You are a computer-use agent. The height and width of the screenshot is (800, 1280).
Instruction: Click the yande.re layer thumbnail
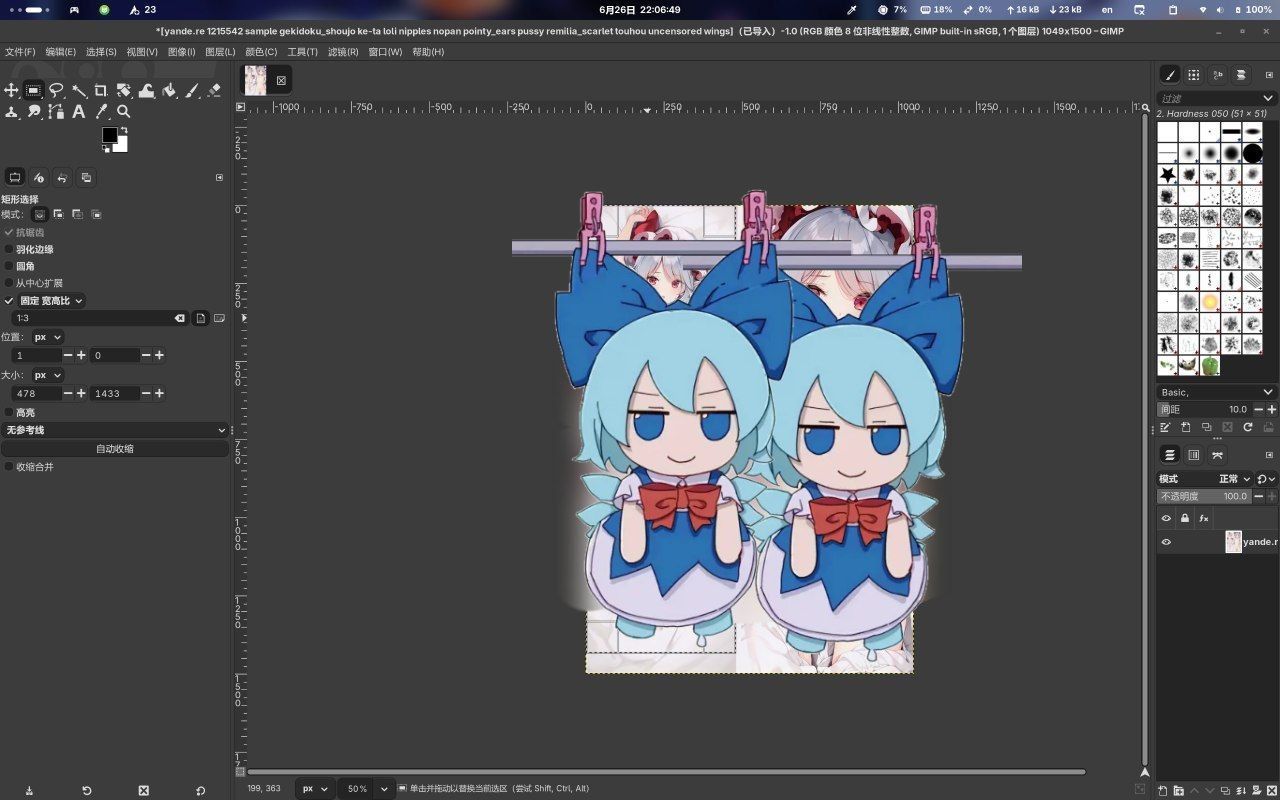(1233, 542)
